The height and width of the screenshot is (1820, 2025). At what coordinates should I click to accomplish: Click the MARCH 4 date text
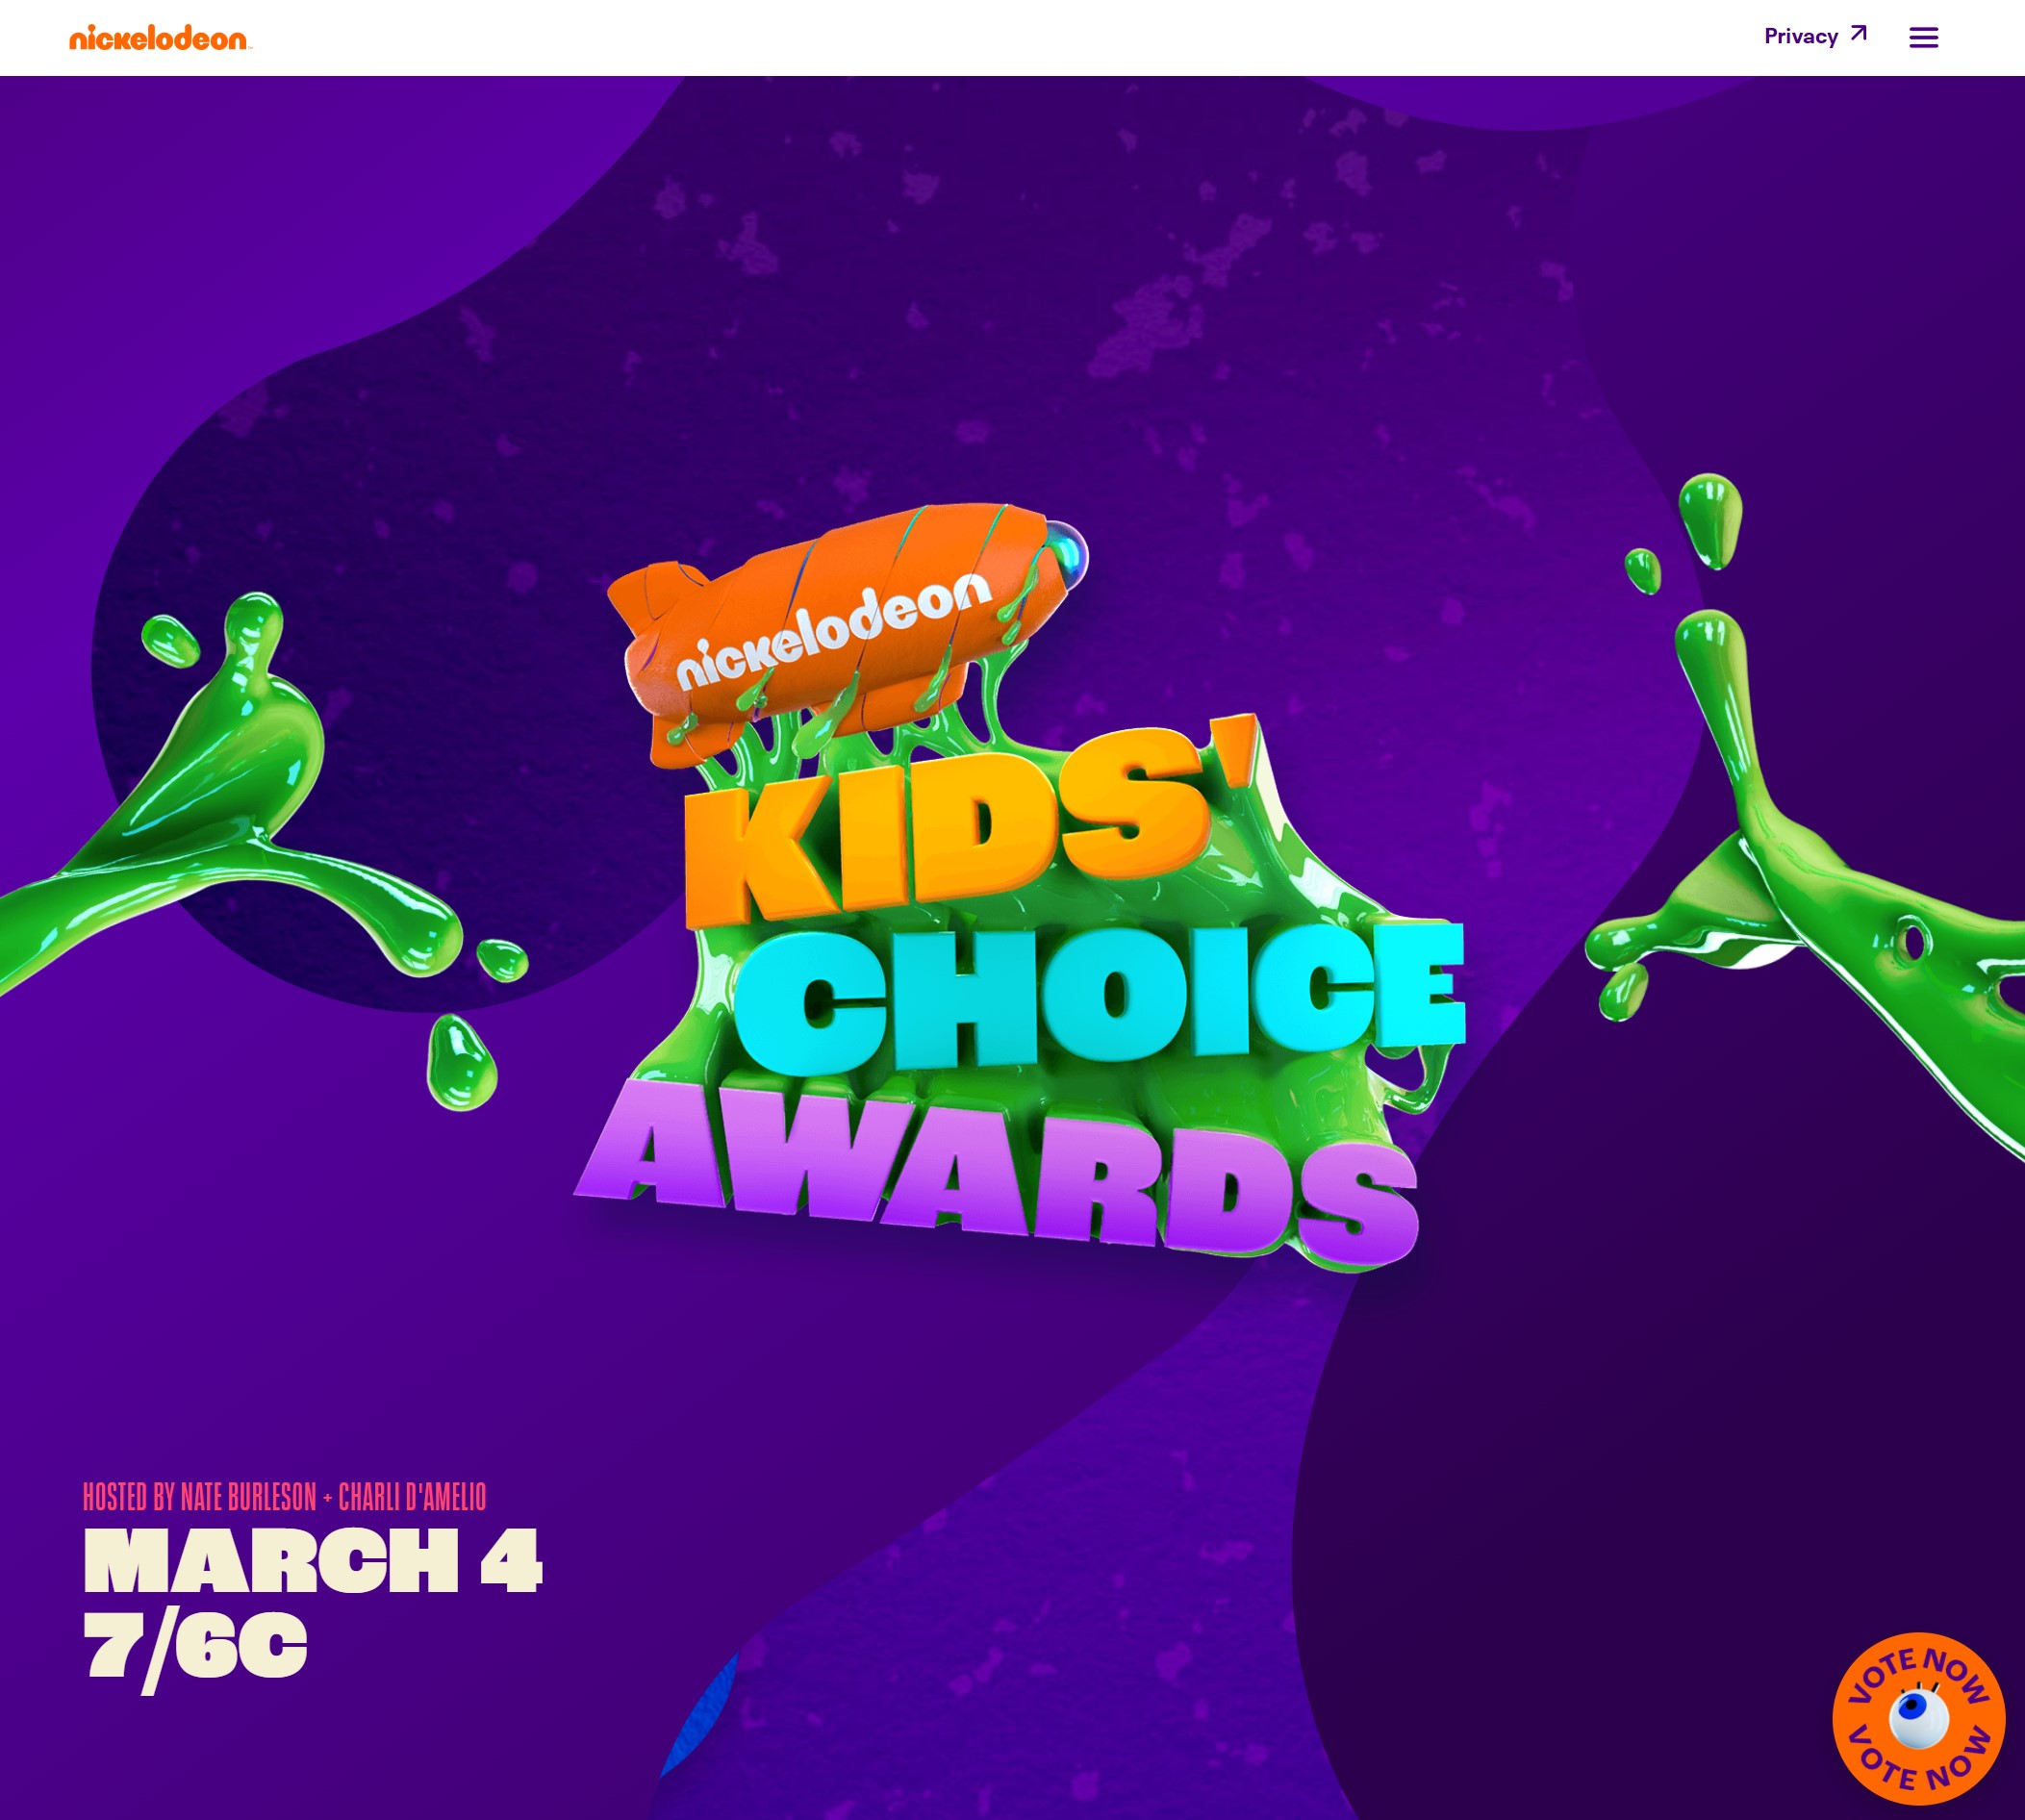pyautogui.click(x=313, y=1560)
